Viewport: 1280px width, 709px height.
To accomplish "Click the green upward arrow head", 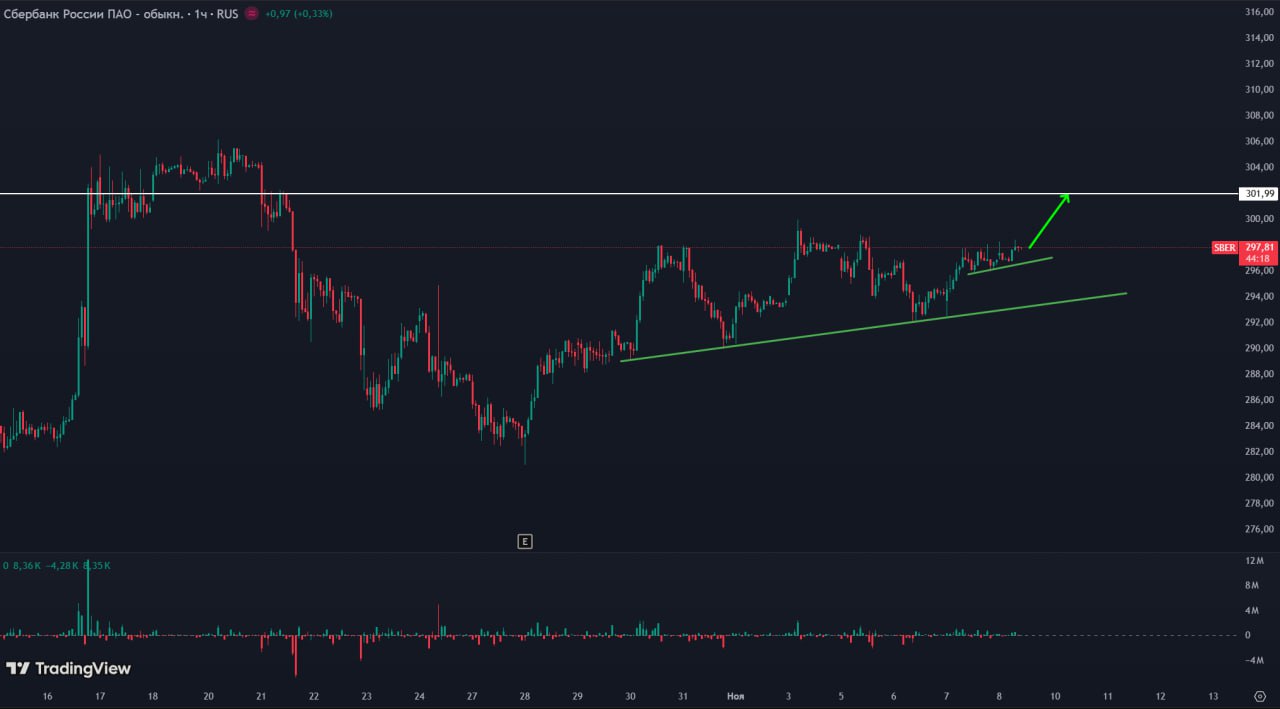I will (x=1065, y=197).
